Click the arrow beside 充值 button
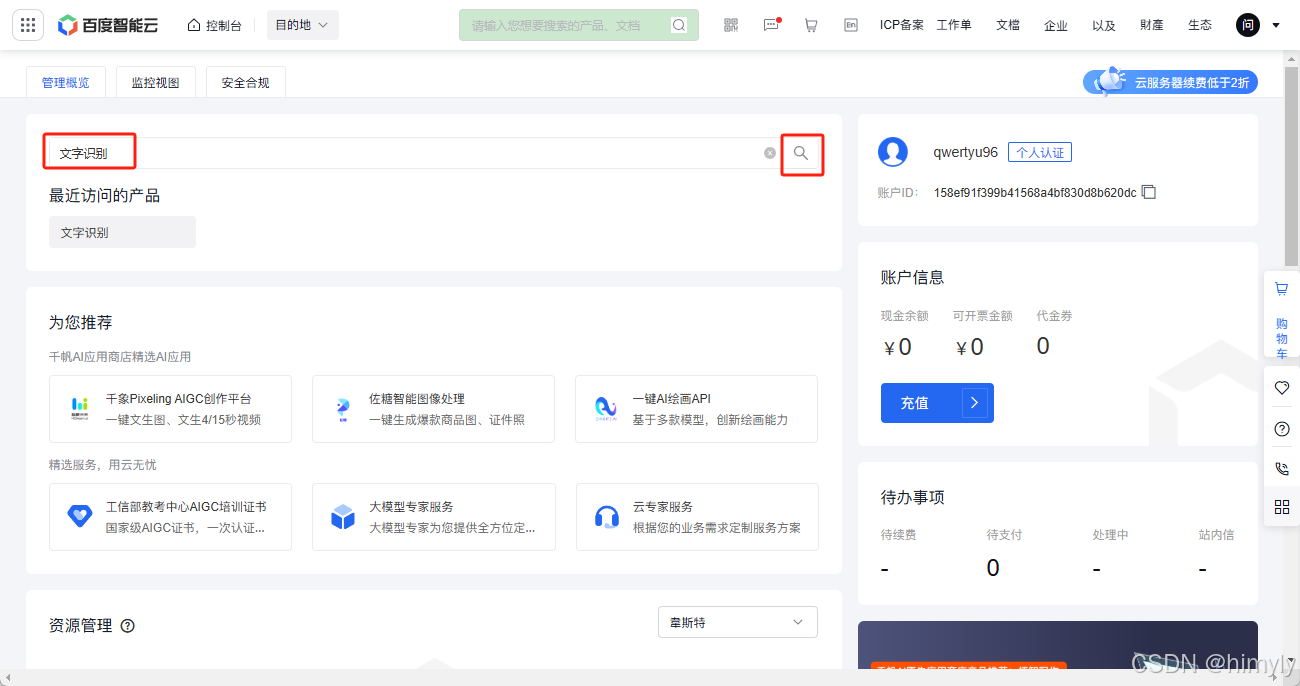The width and height of the screenshot is (1300, 686). click(x=976, y=403)
